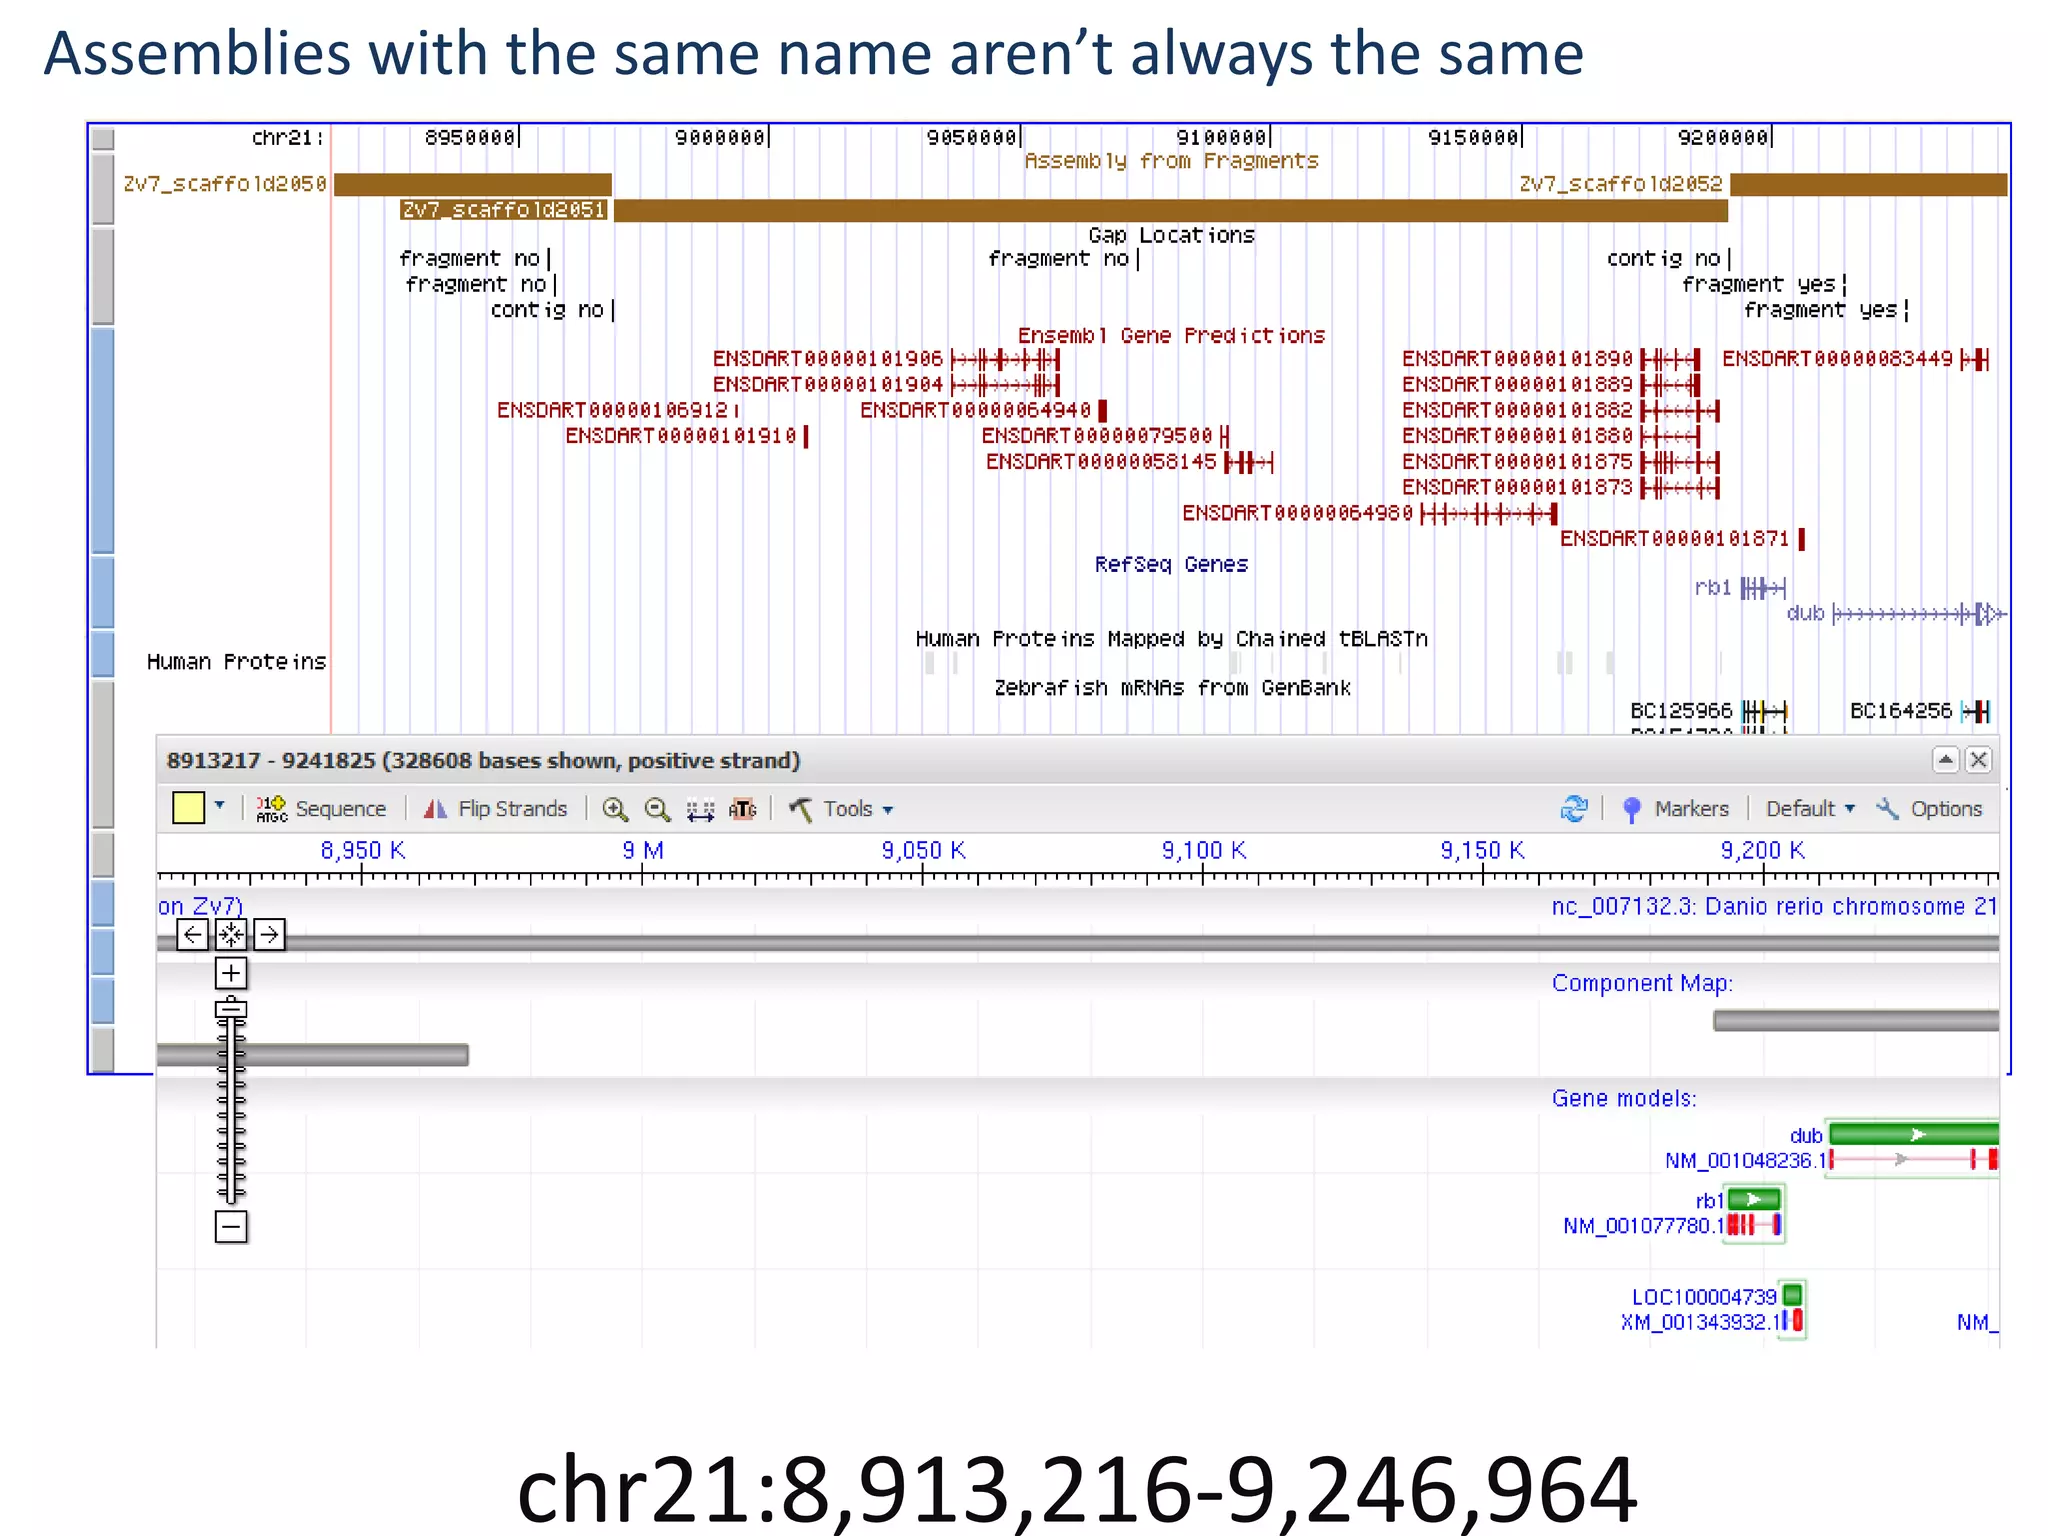2048x1536 pixels.
Task: Click the Options wrench button
Action: (x=1929, y=808)
